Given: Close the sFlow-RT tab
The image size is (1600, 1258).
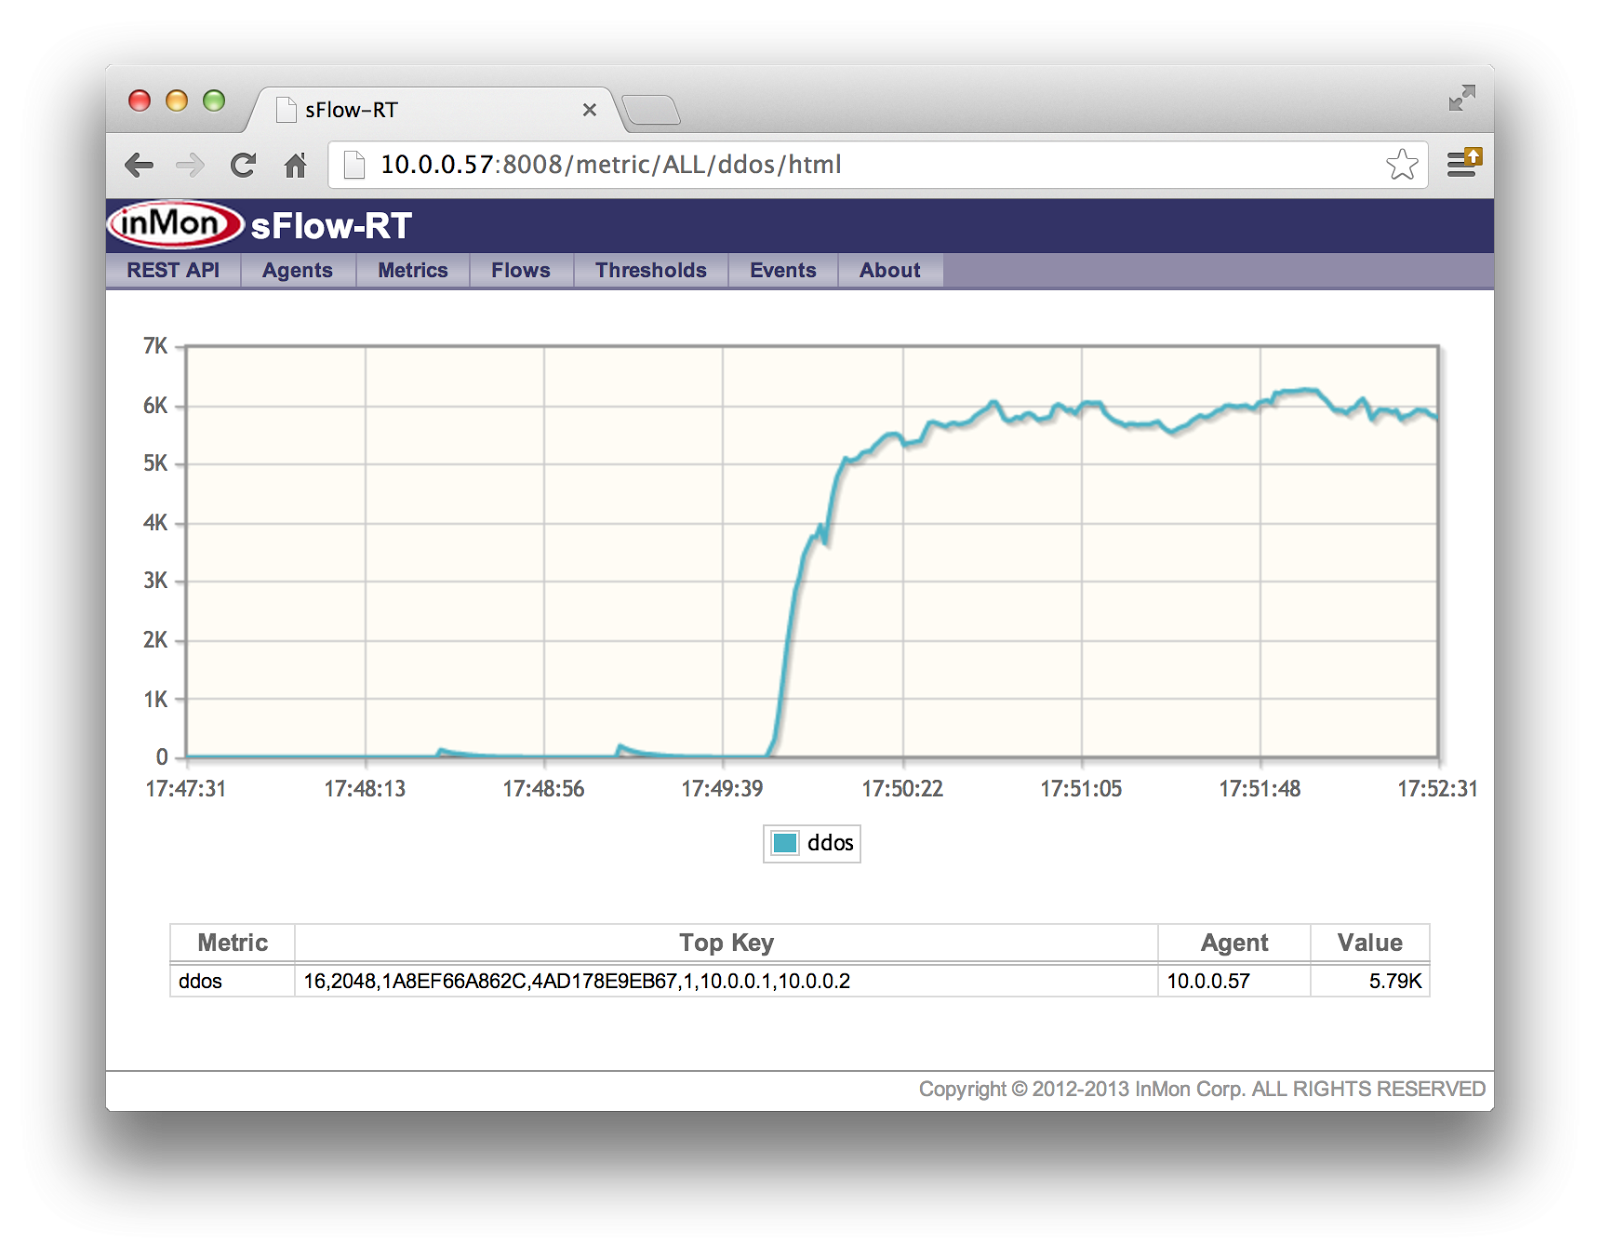Looking at the screenshot, I should click(590, 110).
